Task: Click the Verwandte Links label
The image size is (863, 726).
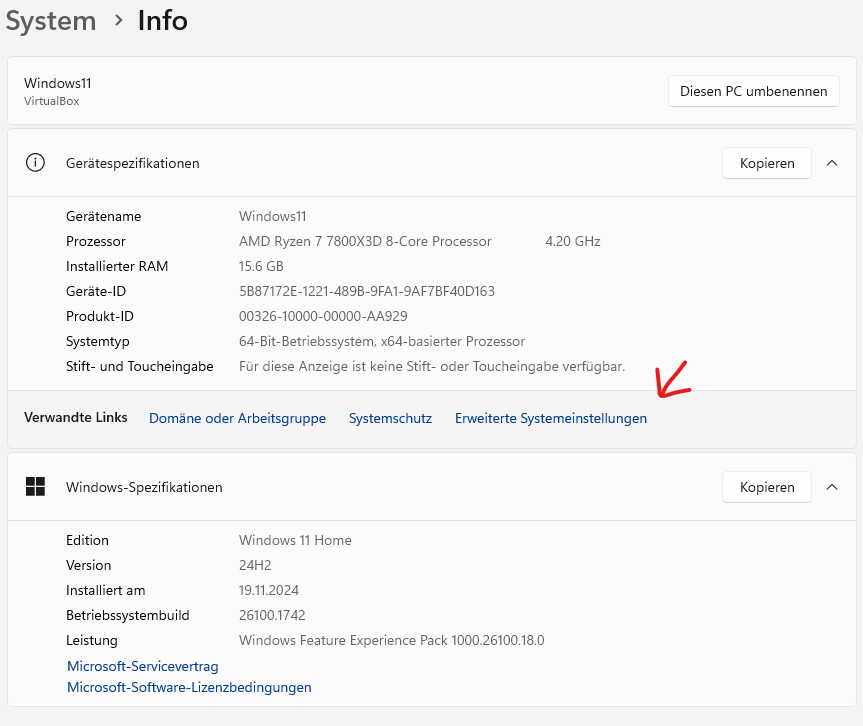Action: (x=75, y=417)
